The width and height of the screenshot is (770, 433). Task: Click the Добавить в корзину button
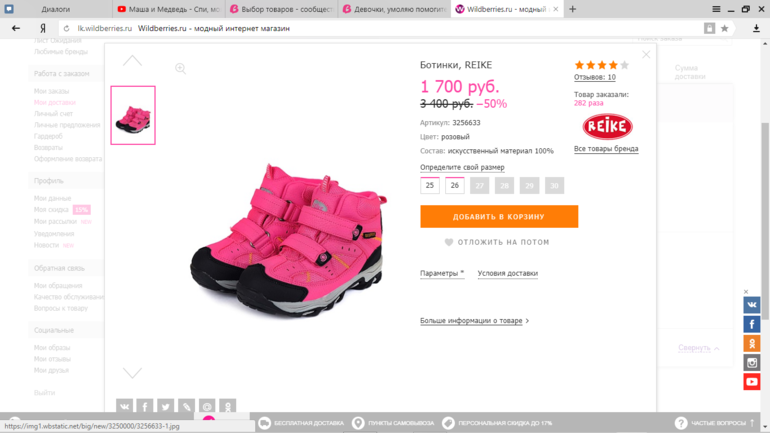click(499, 216)
